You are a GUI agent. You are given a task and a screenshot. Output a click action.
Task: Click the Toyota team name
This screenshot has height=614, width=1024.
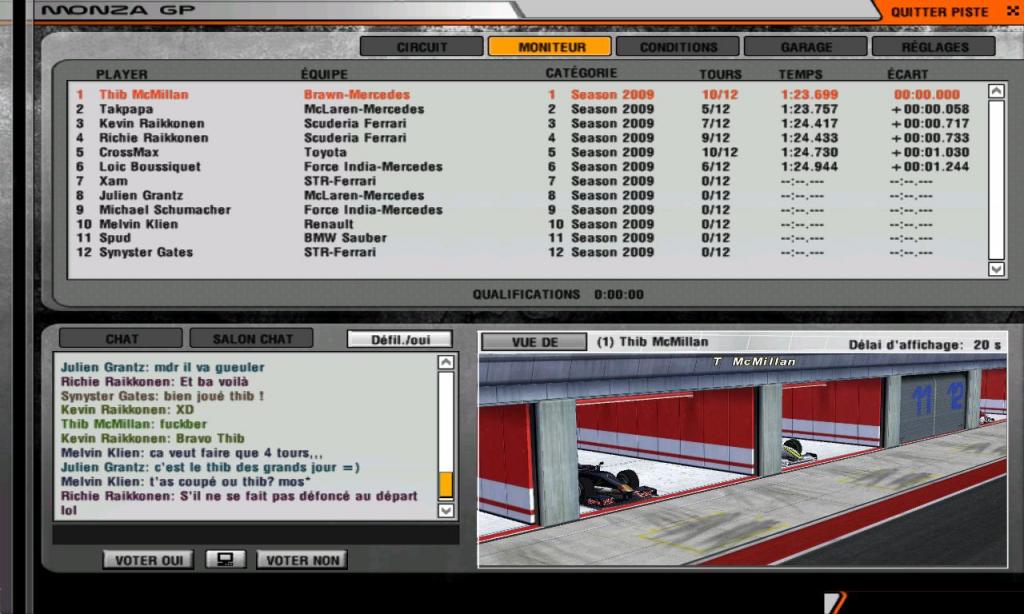click(325, 152)
